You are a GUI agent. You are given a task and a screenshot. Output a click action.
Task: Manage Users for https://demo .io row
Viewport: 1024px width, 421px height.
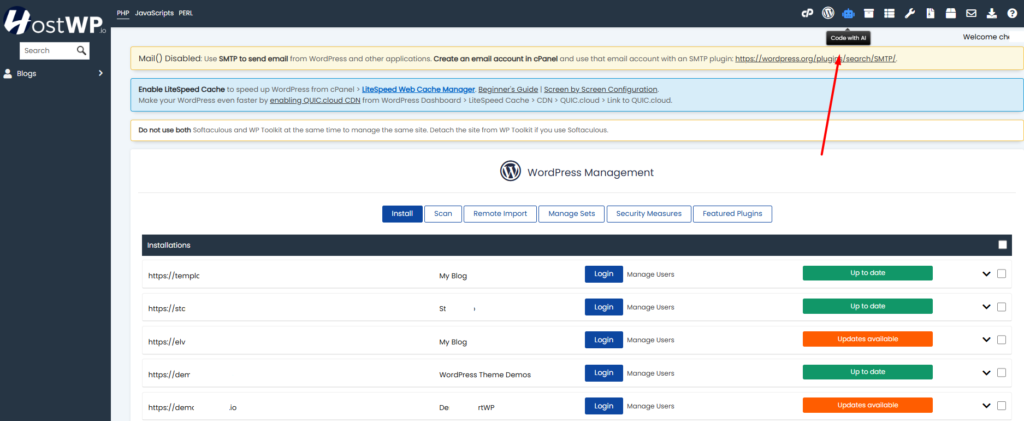[x=650, y=406]
